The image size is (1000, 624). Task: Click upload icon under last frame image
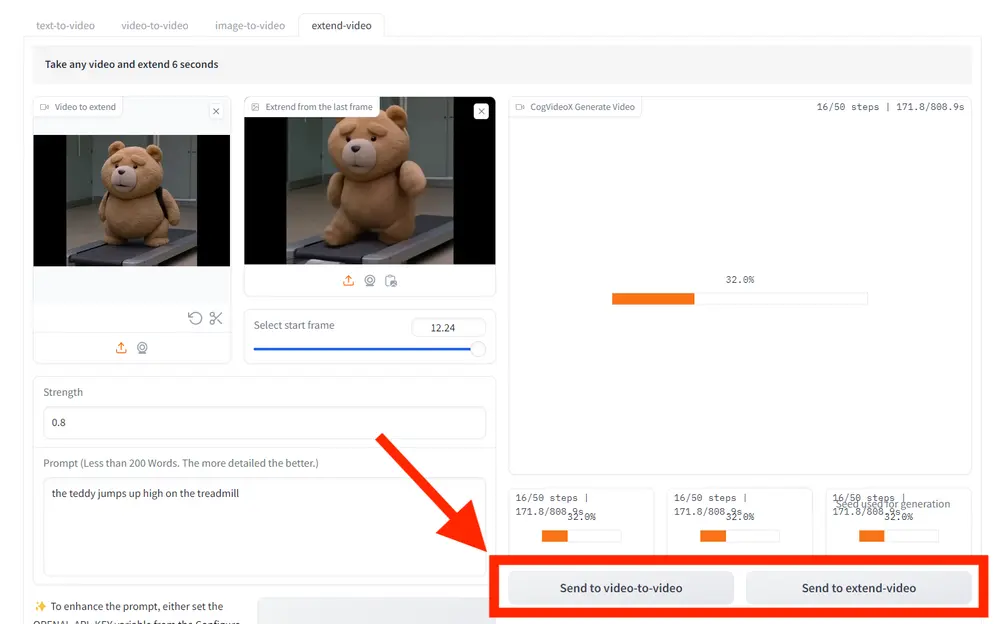348,281
